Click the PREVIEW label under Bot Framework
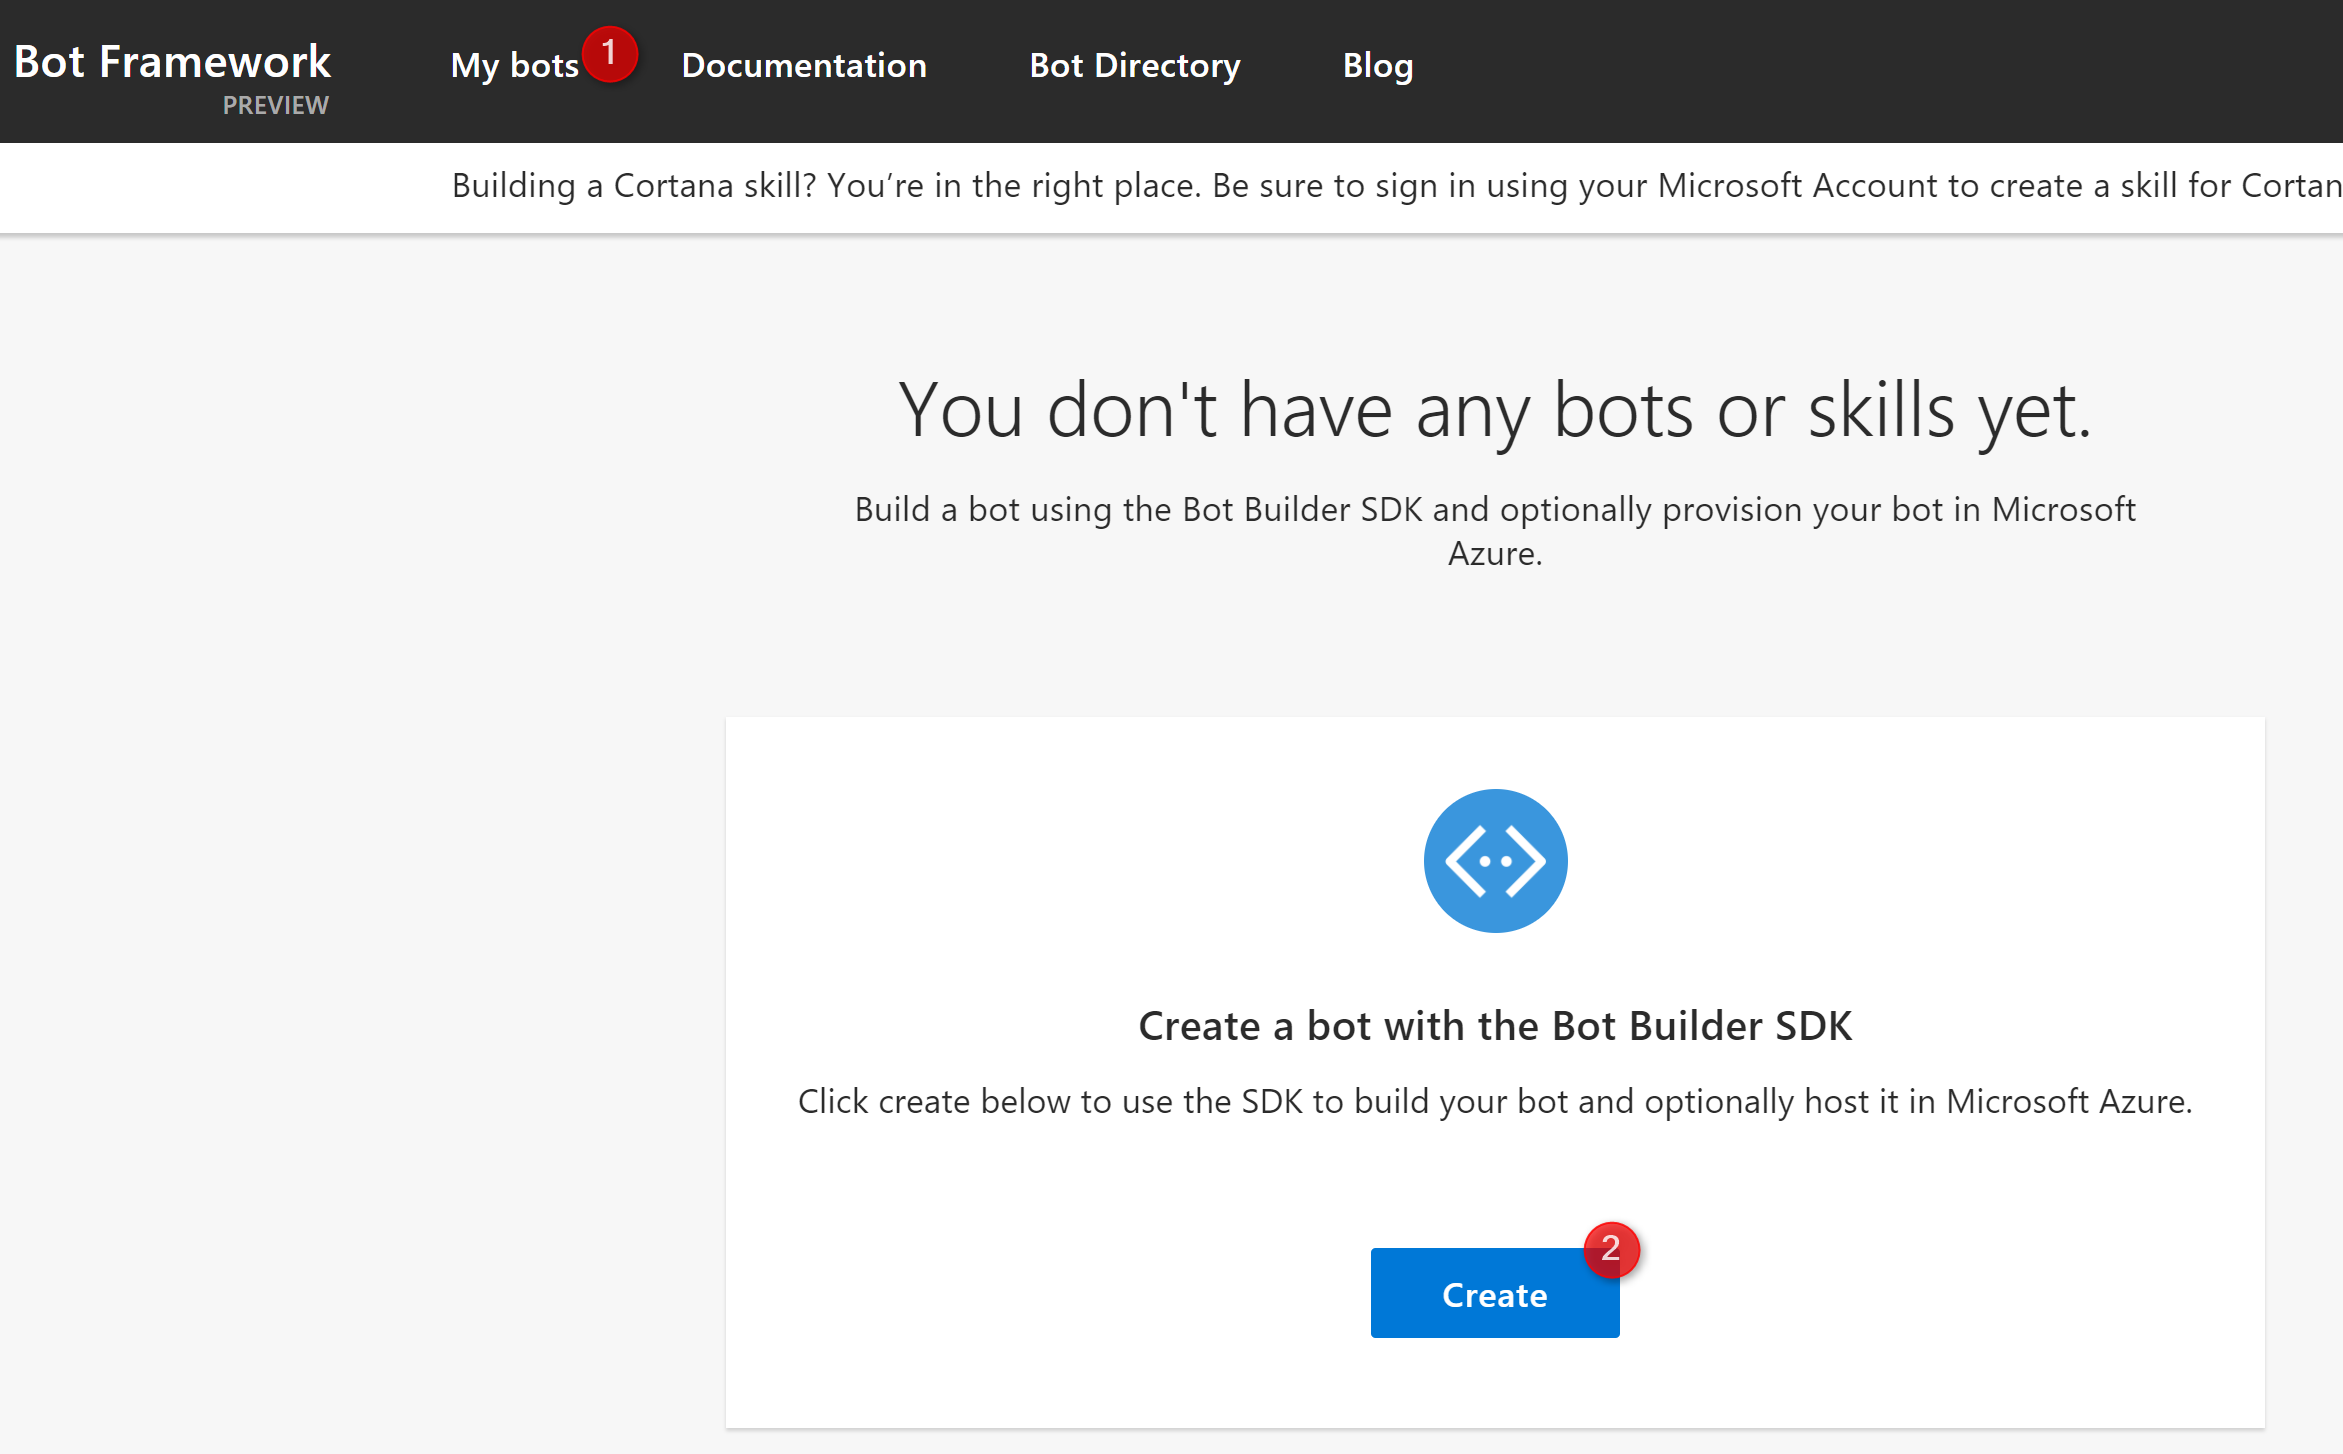Image resolution: width=2343 pixels, height=1454 pixels. tap(275, 105)
